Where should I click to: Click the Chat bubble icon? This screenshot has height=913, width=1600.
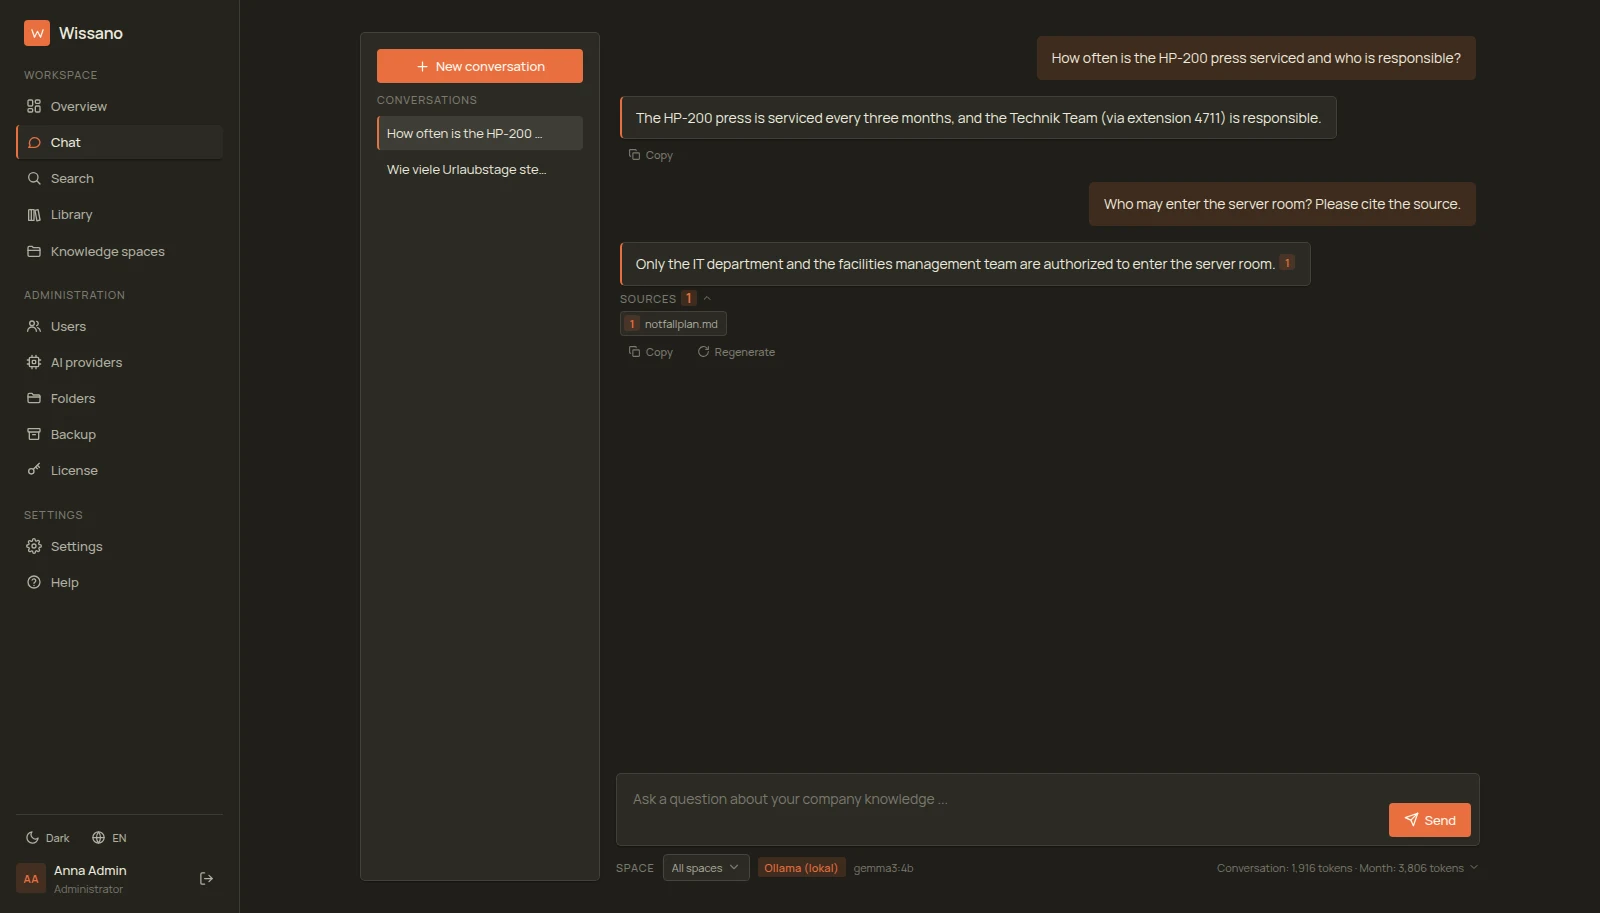point(34,142)
